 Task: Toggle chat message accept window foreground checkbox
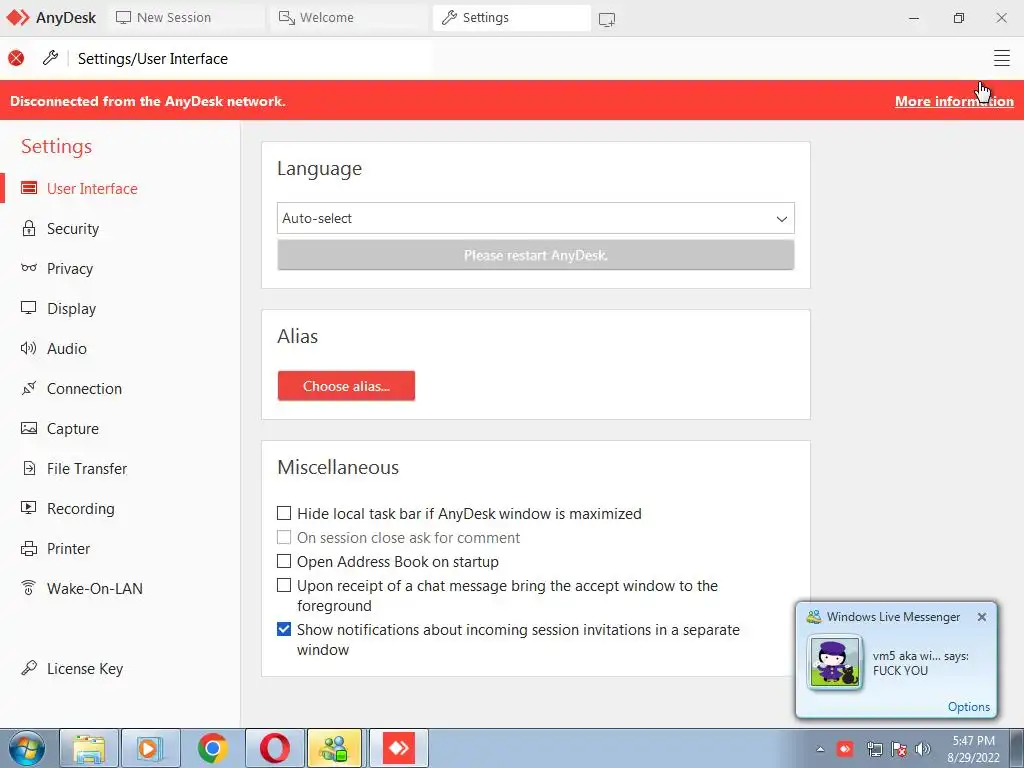[283, 585]
